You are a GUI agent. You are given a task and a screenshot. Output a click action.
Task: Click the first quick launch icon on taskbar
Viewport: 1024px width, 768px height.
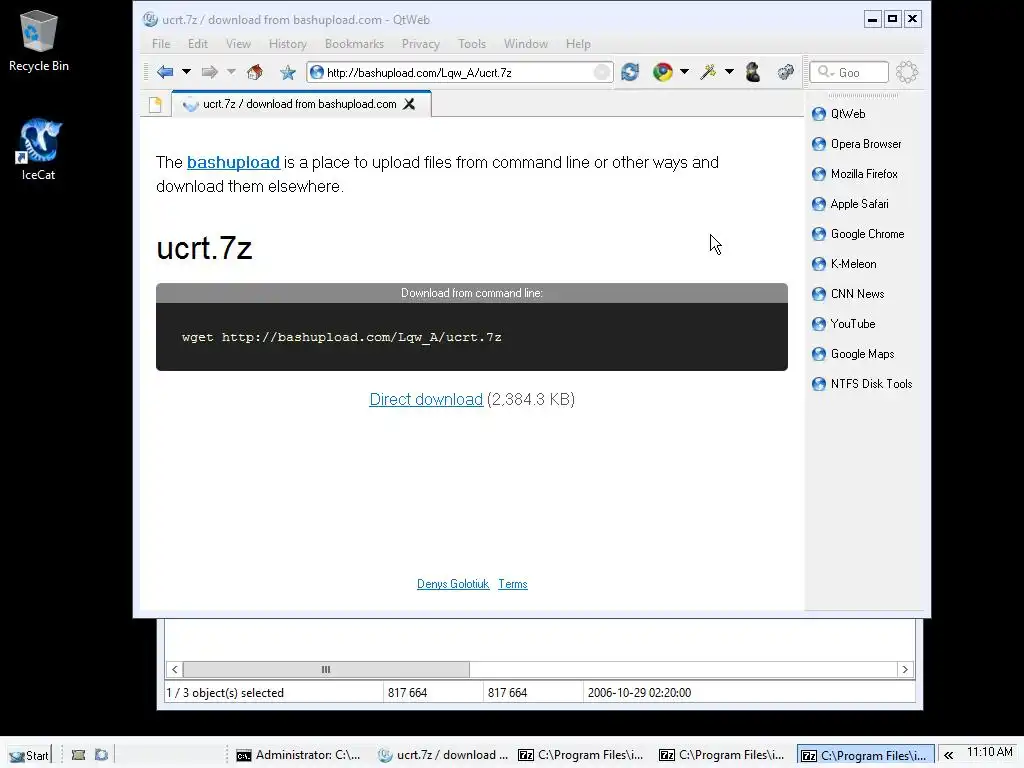click(x=78, y=755)
